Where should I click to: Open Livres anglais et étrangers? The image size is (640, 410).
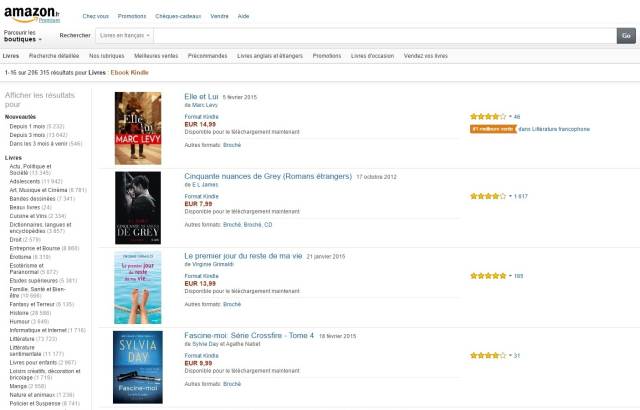pyautogui.click(x=270, y=56)
